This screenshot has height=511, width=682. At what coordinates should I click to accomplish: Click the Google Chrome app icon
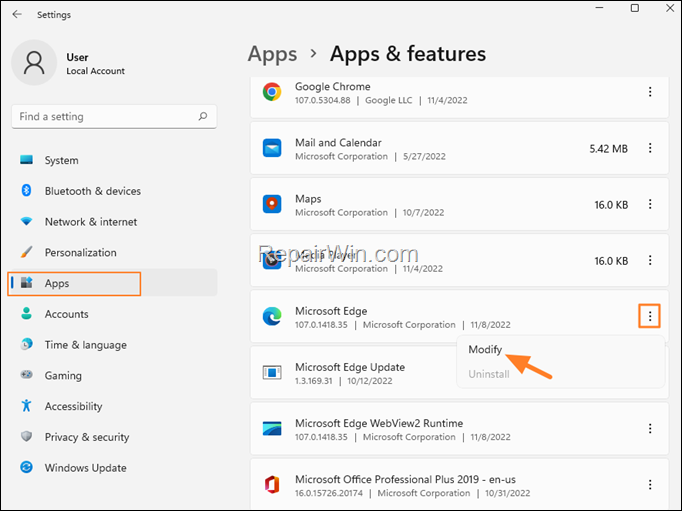[x=272, y=92]
